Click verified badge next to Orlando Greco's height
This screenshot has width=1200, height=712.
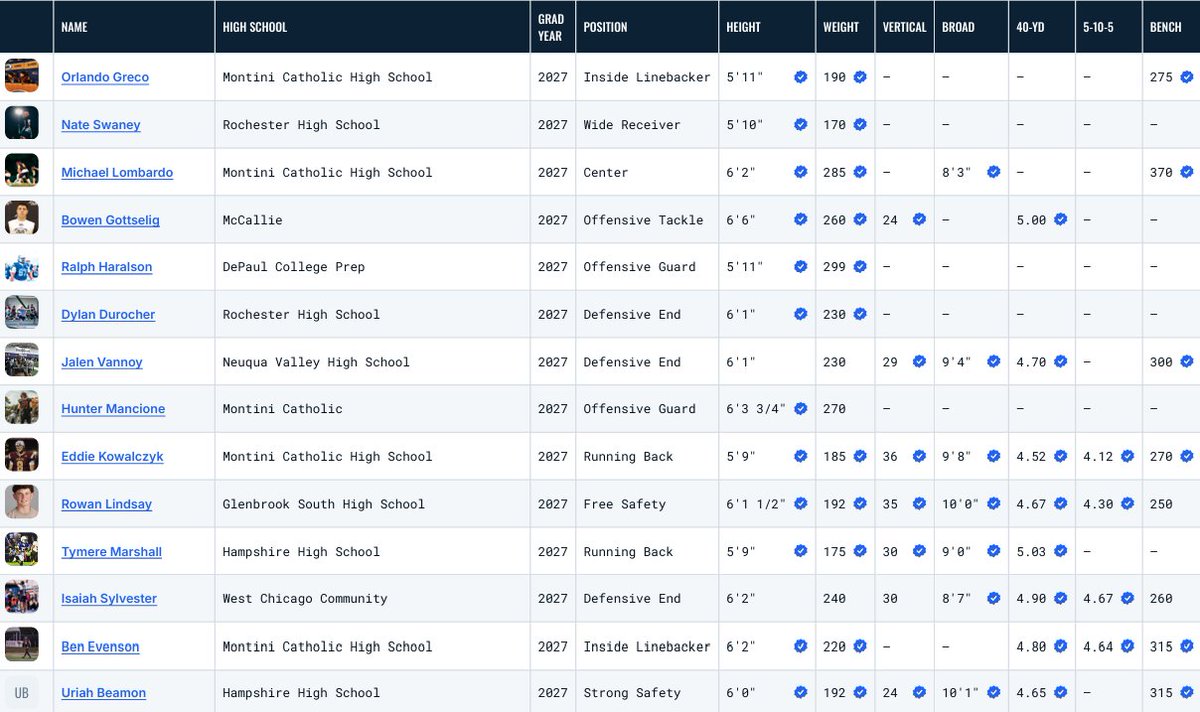[800, 77]
